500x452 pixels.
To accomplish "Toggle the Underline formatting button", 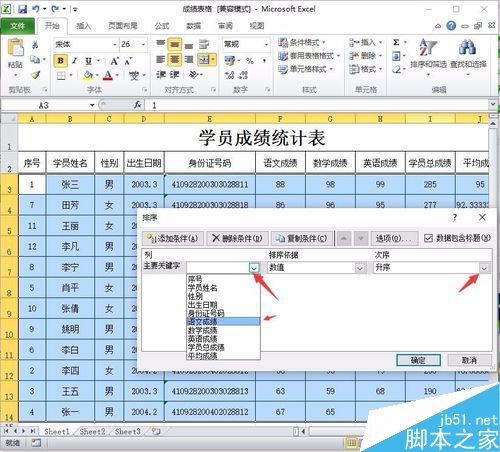I will [88, 61].
